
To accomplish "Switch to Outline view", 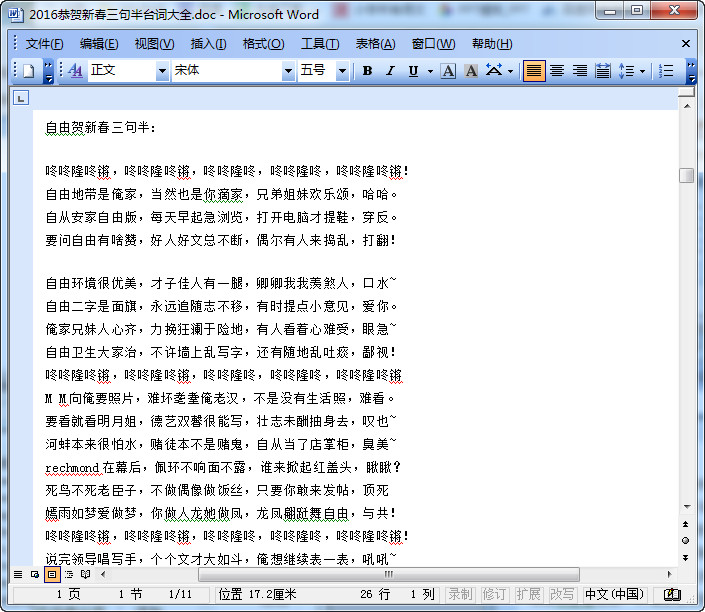I will tap(69, 574).
